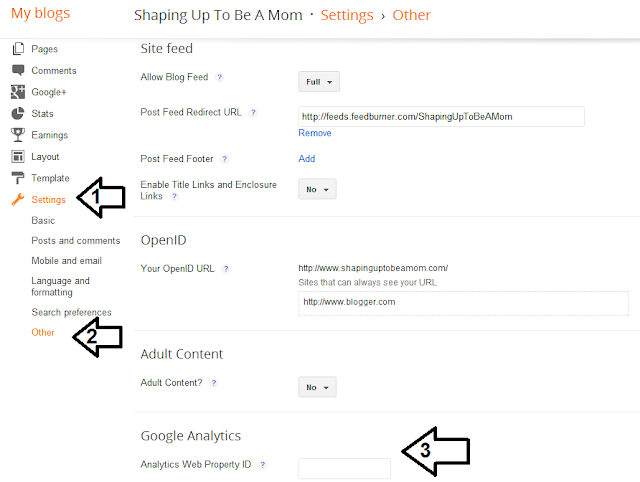The image size is (640, 482).
Task: Click the Google+ icon in sidebar
Action: pyautogui.click(x=18, y=92)
